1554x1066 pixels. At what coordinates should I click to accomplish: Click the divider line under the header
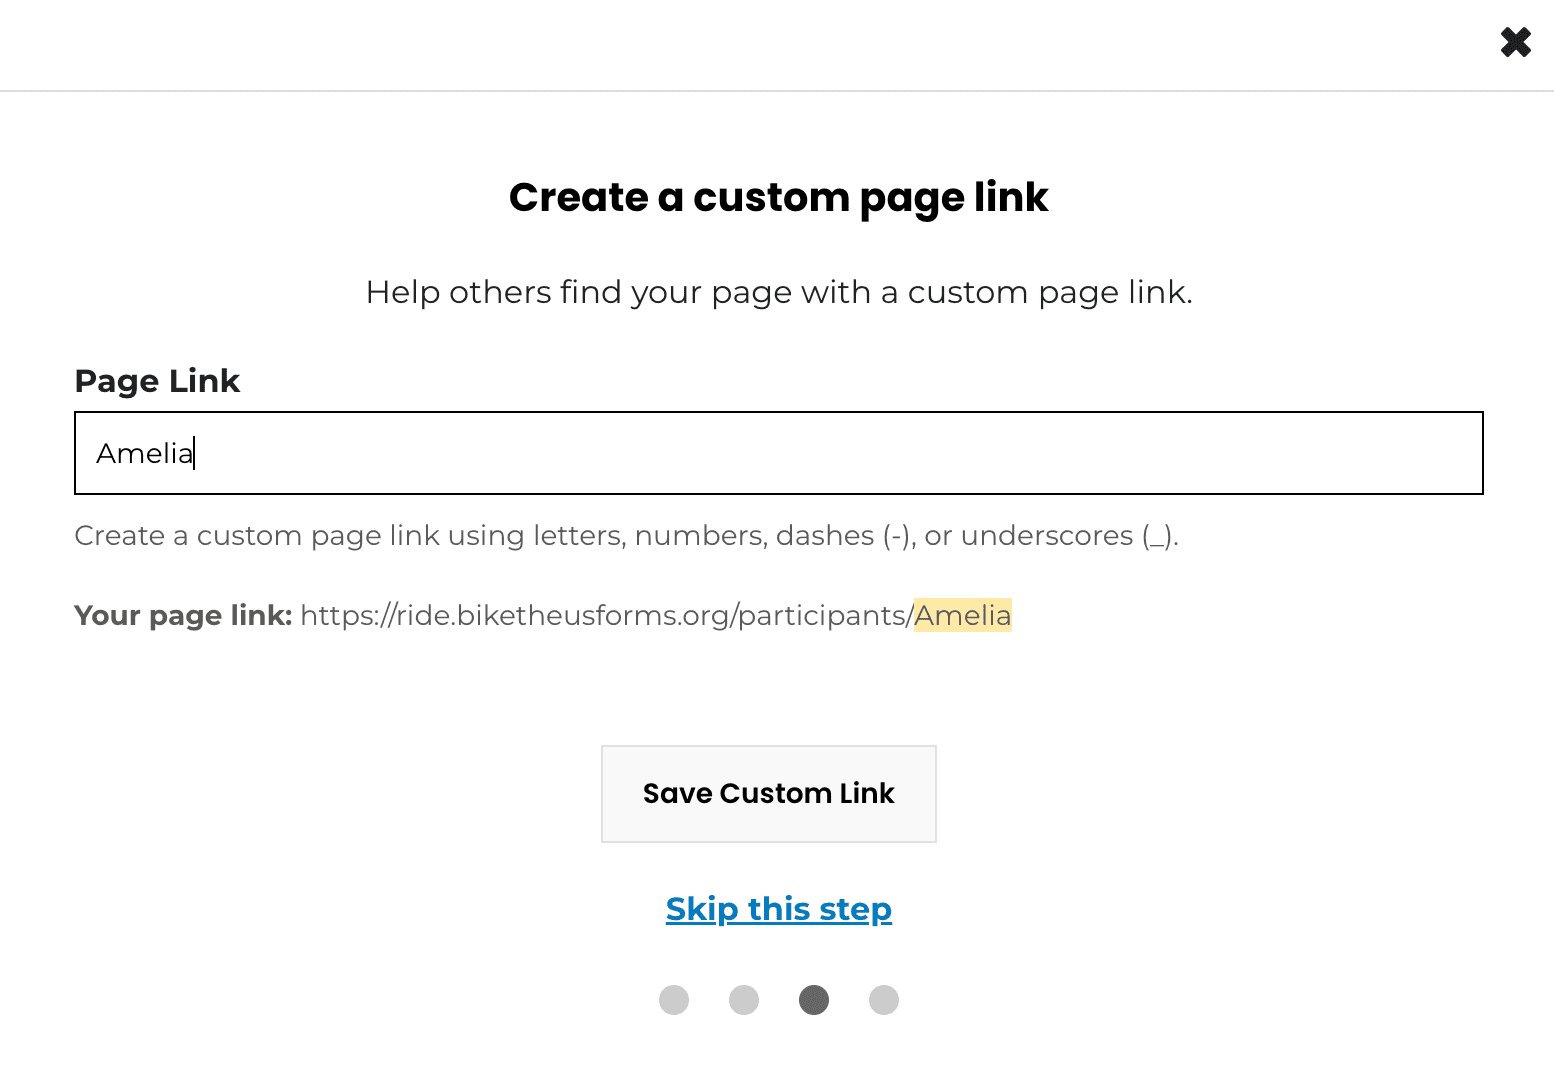[777, 91]
